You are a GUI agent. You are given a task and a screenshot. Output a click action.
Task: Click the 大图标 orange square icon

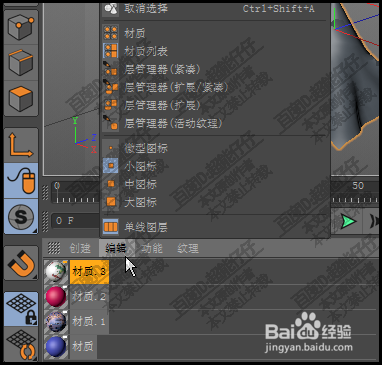(111, 202)
